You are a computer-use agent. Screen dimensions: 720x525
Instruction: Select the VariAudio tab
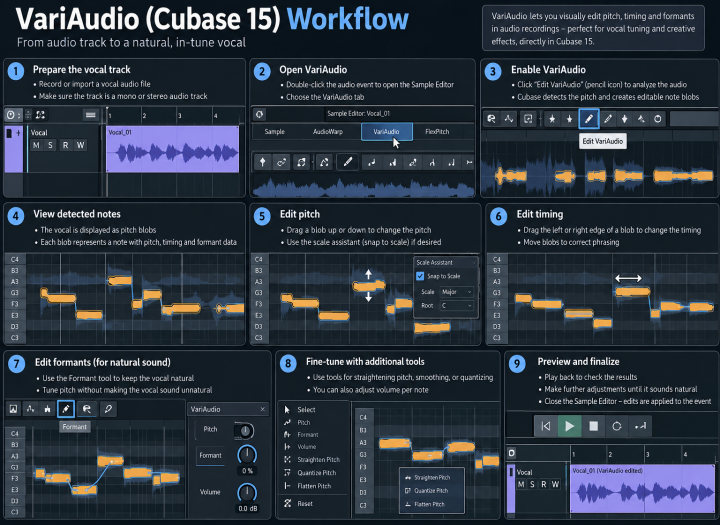tap(387, 132)
